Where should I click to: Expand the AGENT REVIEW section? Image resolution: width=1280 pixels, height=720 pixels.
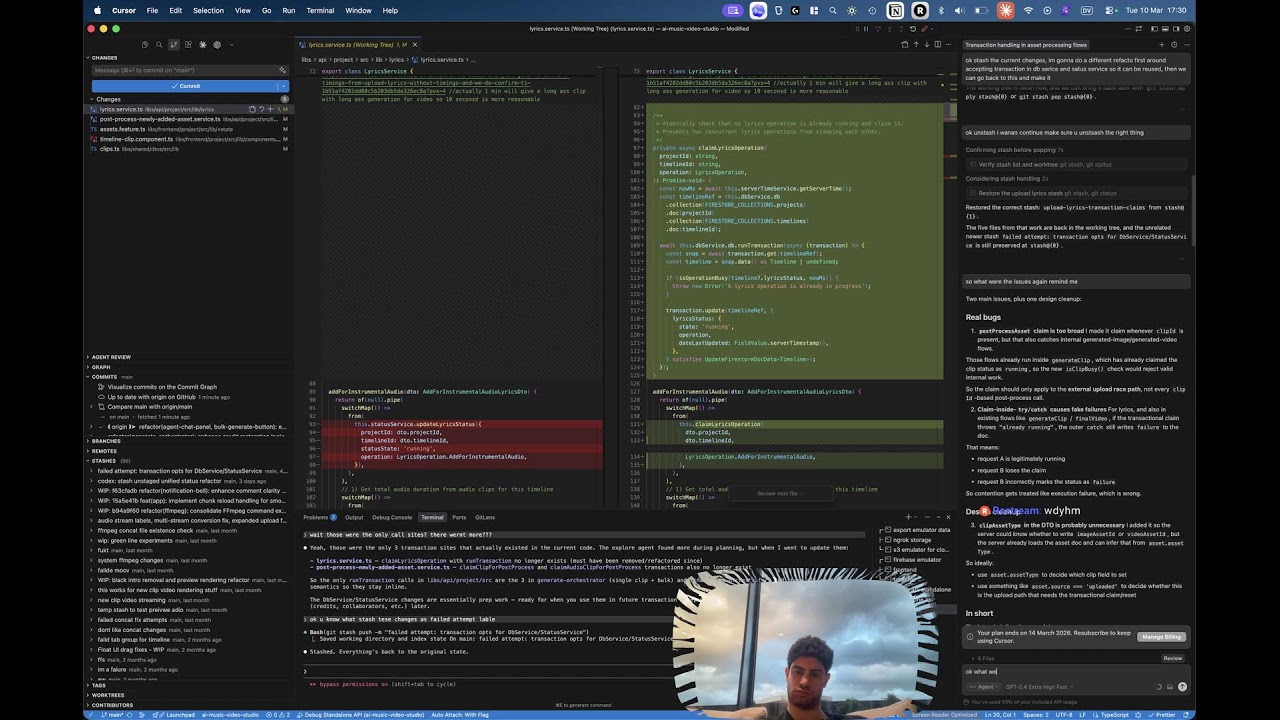[110, 357]
